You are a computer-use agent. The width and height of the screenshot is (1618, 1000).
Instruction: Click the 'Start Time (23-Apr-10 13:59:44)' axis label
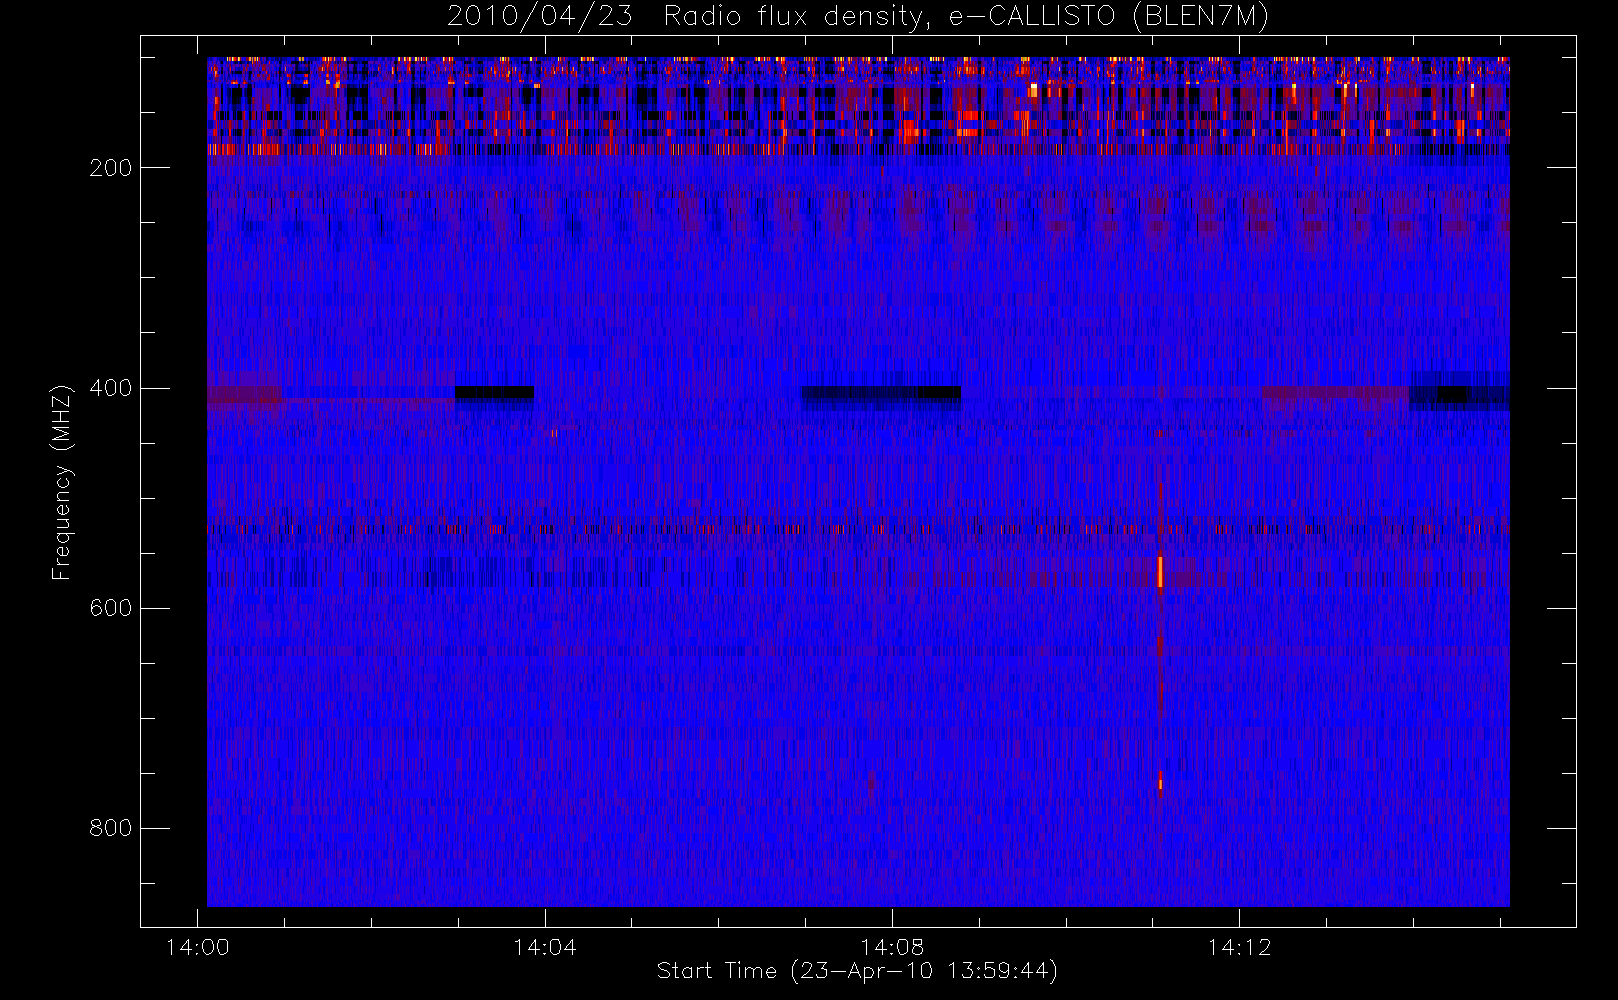[857, 971]
